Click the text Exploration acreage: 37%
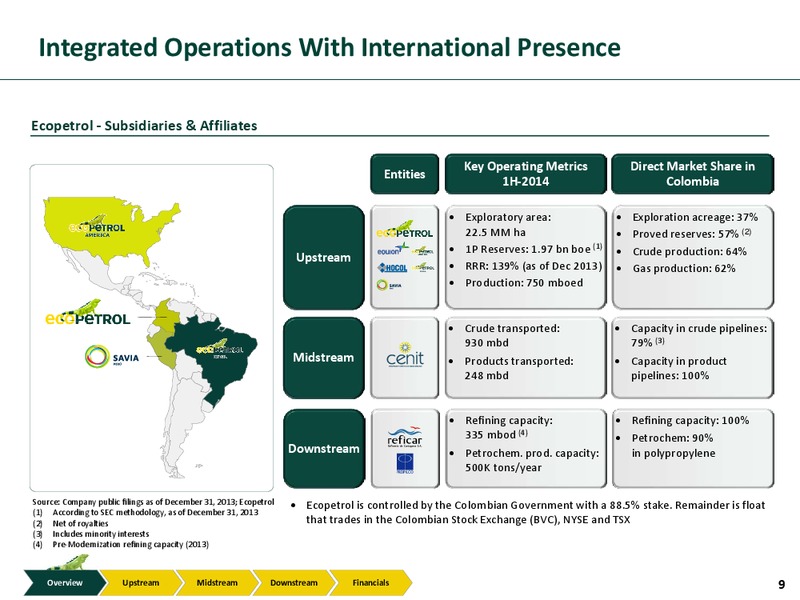This screenshot has height=600, width=800. click(x=695, y=217)
